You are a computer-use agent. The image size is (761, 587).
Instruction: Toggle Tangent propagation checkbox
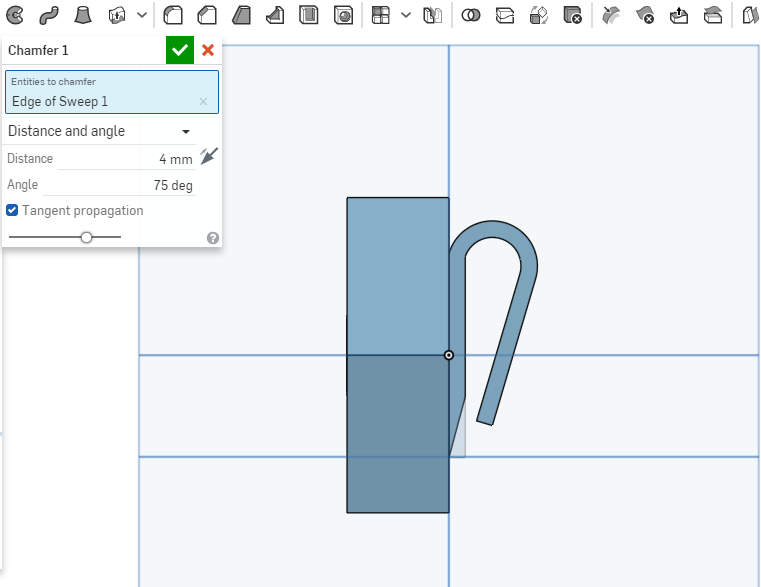(12, 210)
